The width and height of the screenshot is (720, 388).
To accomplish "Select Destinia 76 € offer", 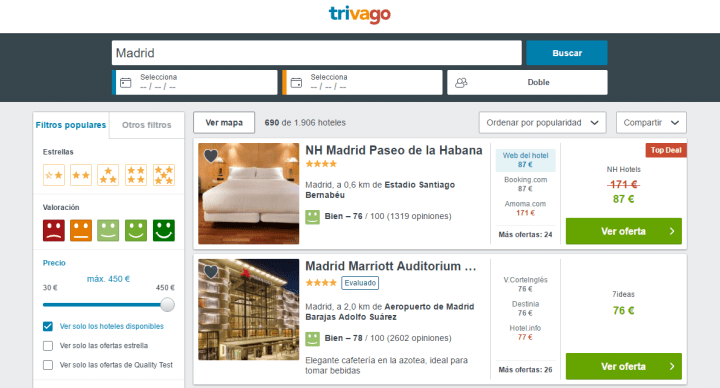I will 525,309.
